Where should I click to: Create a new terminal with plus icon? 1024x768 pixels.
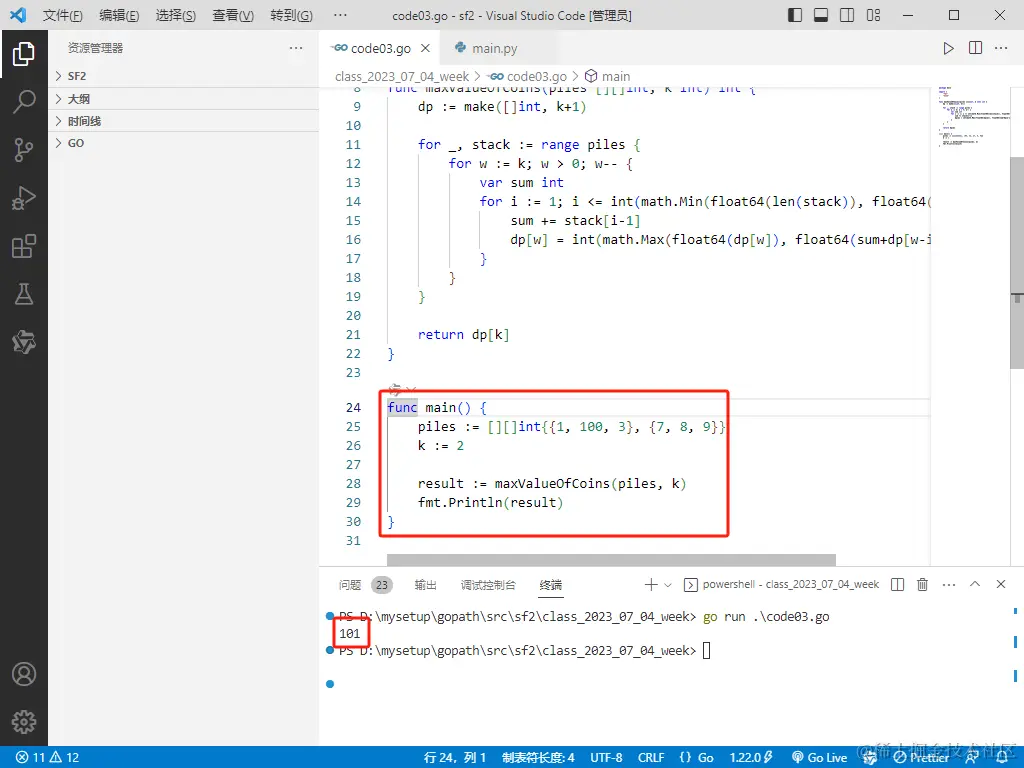650,584
